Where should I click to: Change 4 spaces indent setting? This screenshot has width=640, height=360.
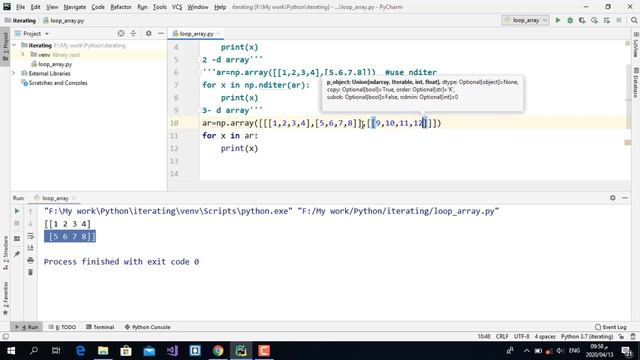(x=545, y=336)
